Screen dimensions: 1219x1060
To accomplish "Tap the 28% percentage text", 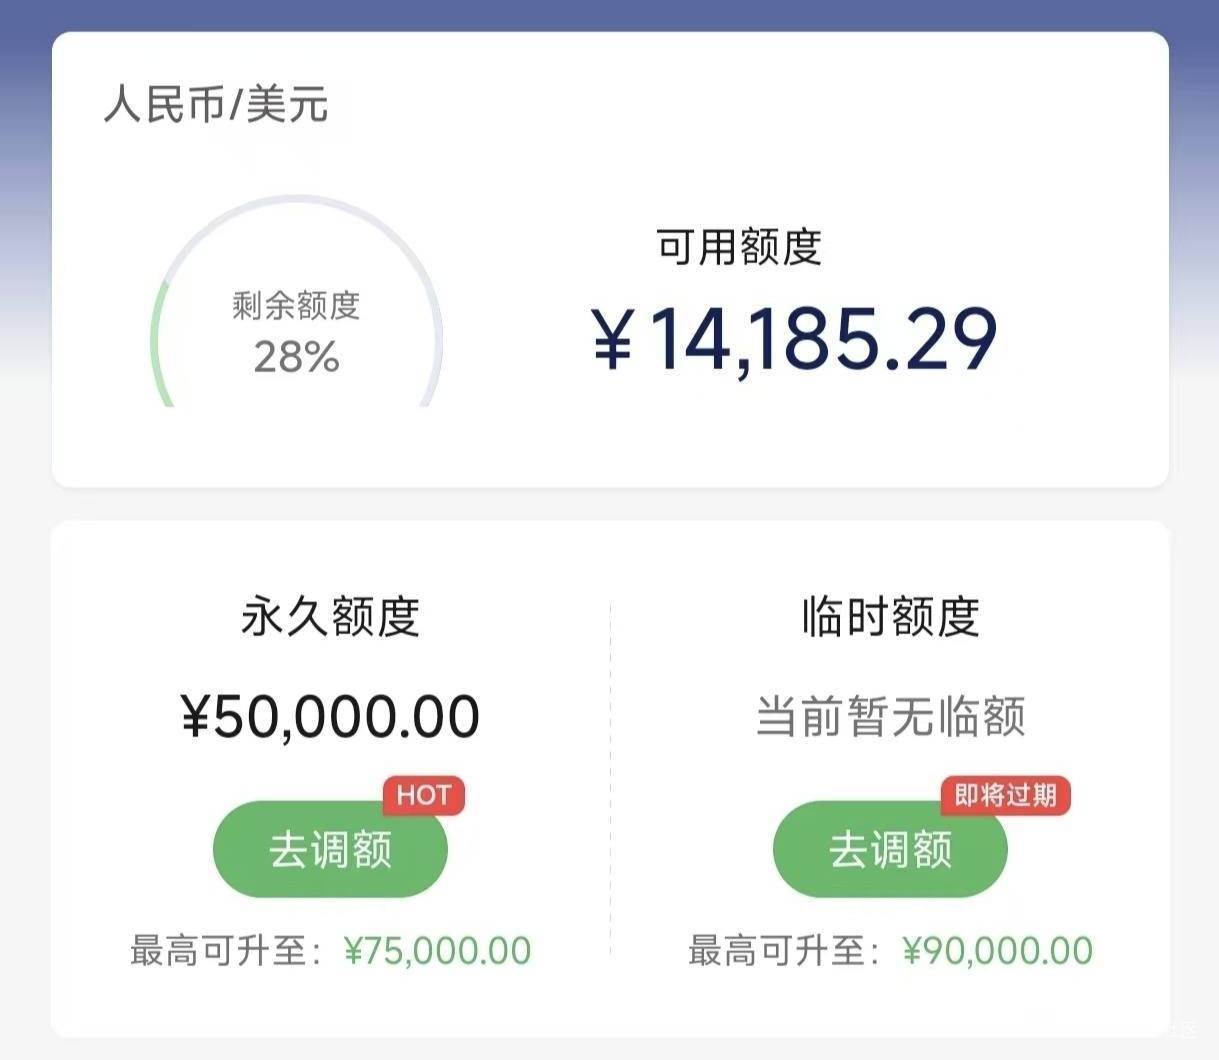I will [x=296, y=357].
